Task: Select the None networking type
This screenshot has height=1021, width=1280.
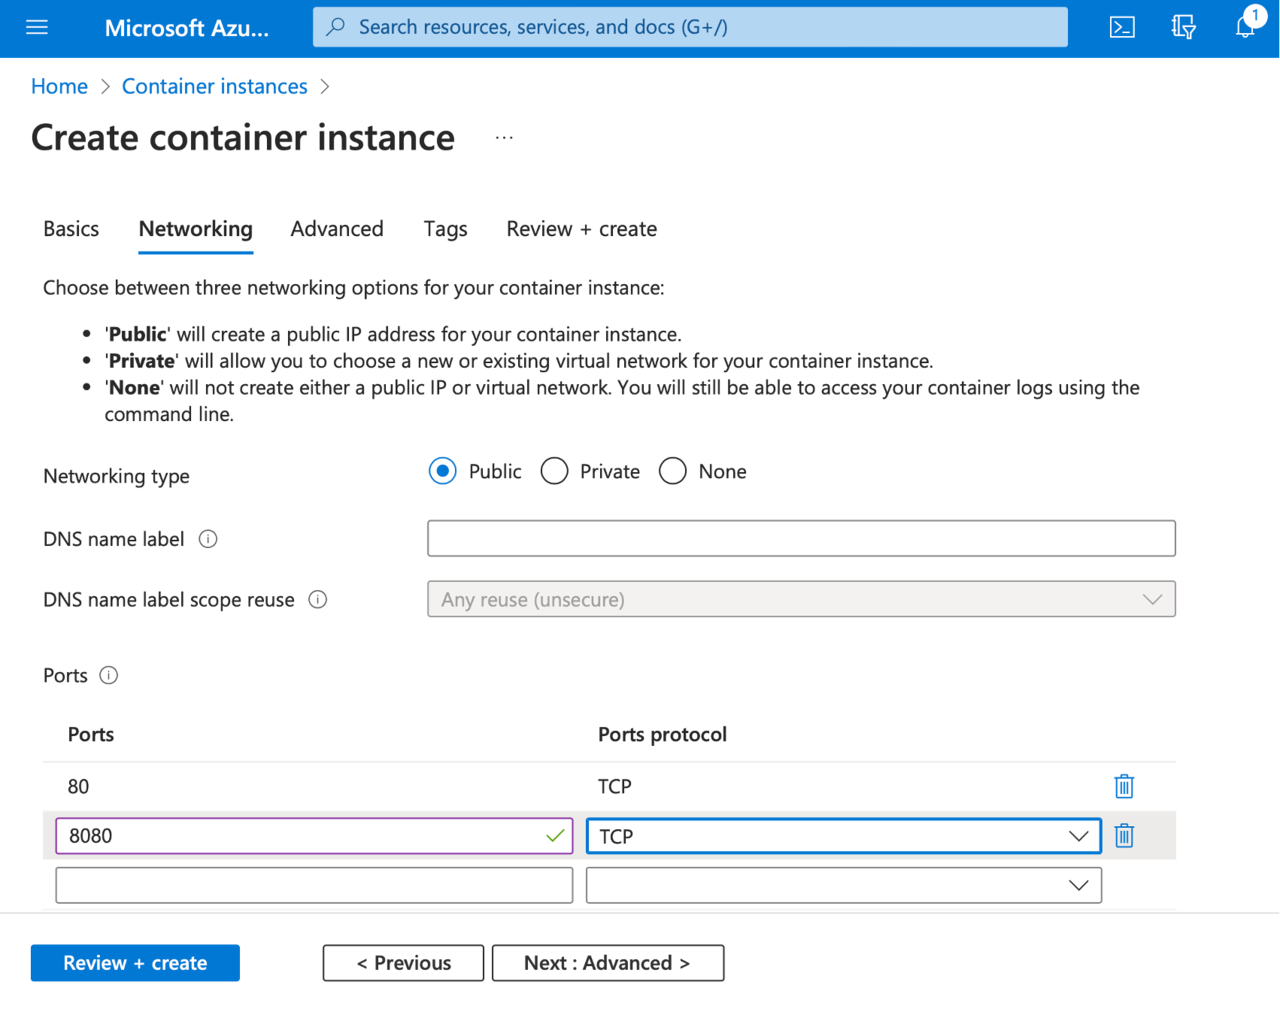Action: [672, 470]
